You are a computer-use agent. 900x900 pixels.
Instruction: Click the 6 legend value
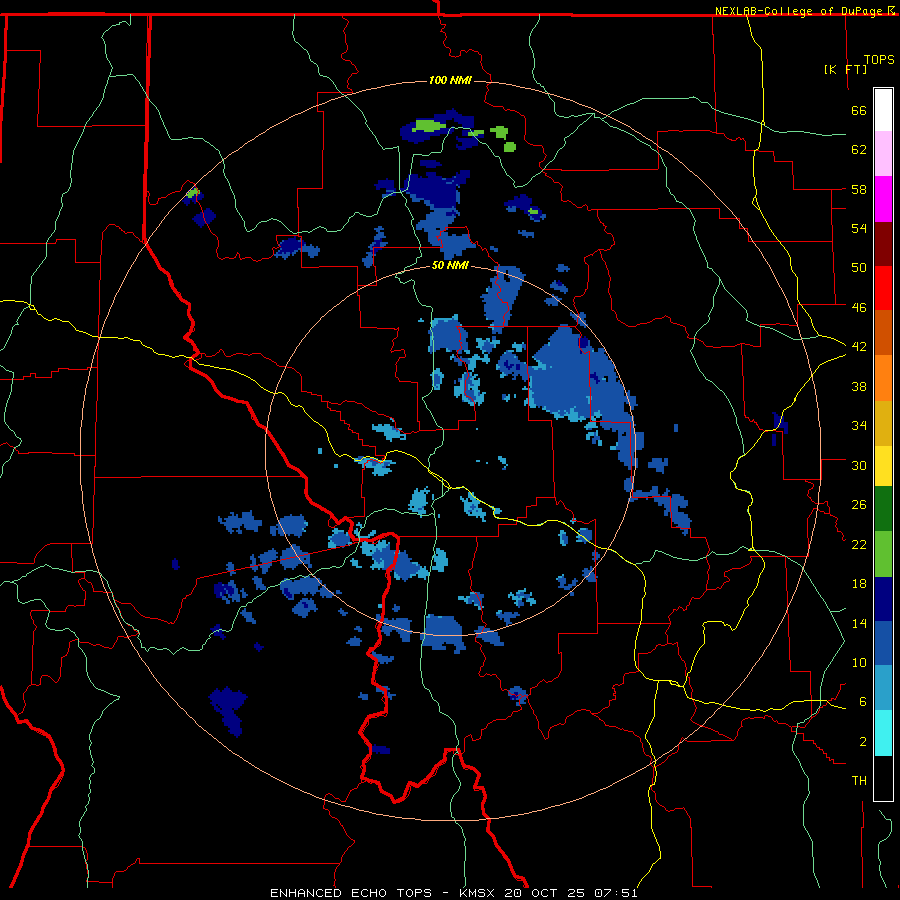863,702
